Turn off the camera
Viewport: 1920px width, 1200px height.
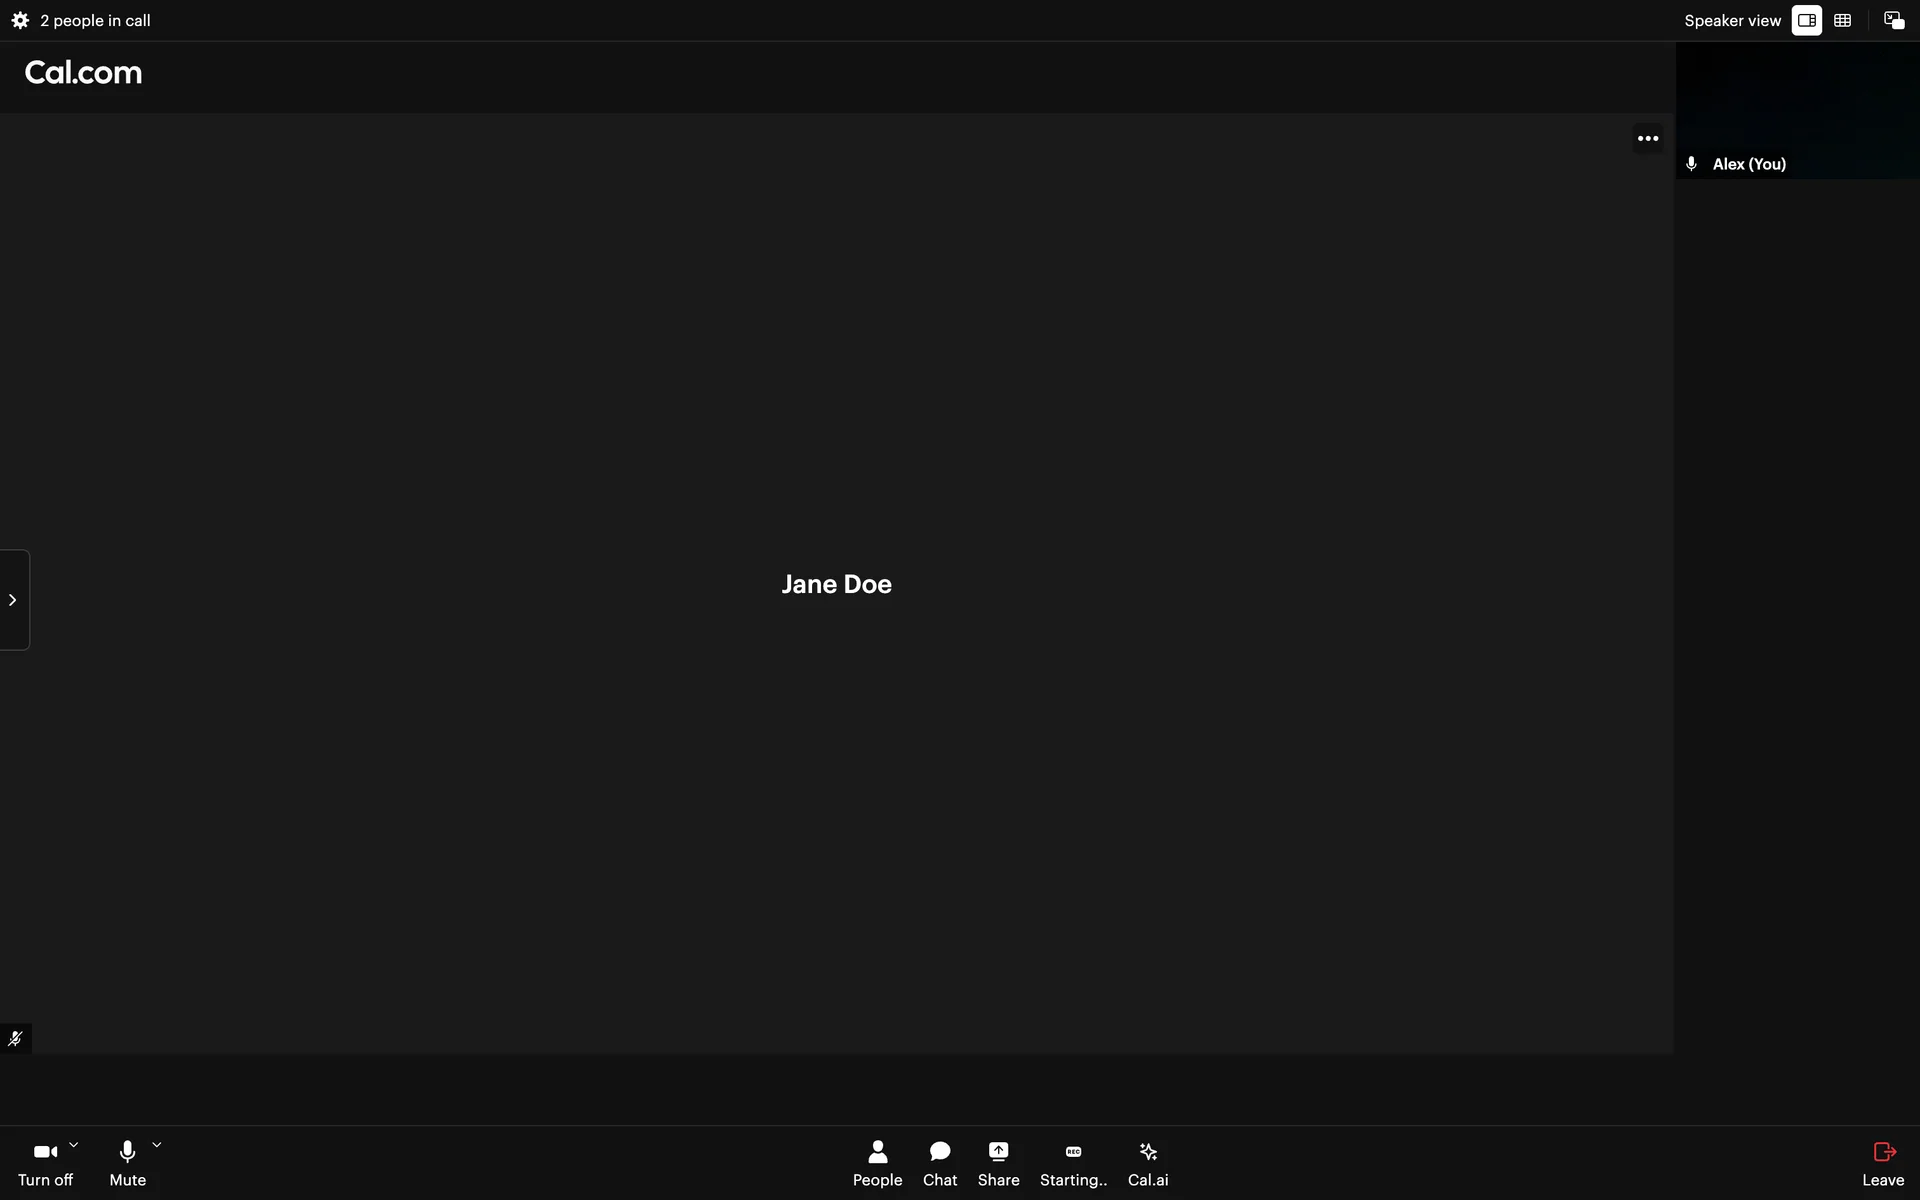coord(45,1163)
